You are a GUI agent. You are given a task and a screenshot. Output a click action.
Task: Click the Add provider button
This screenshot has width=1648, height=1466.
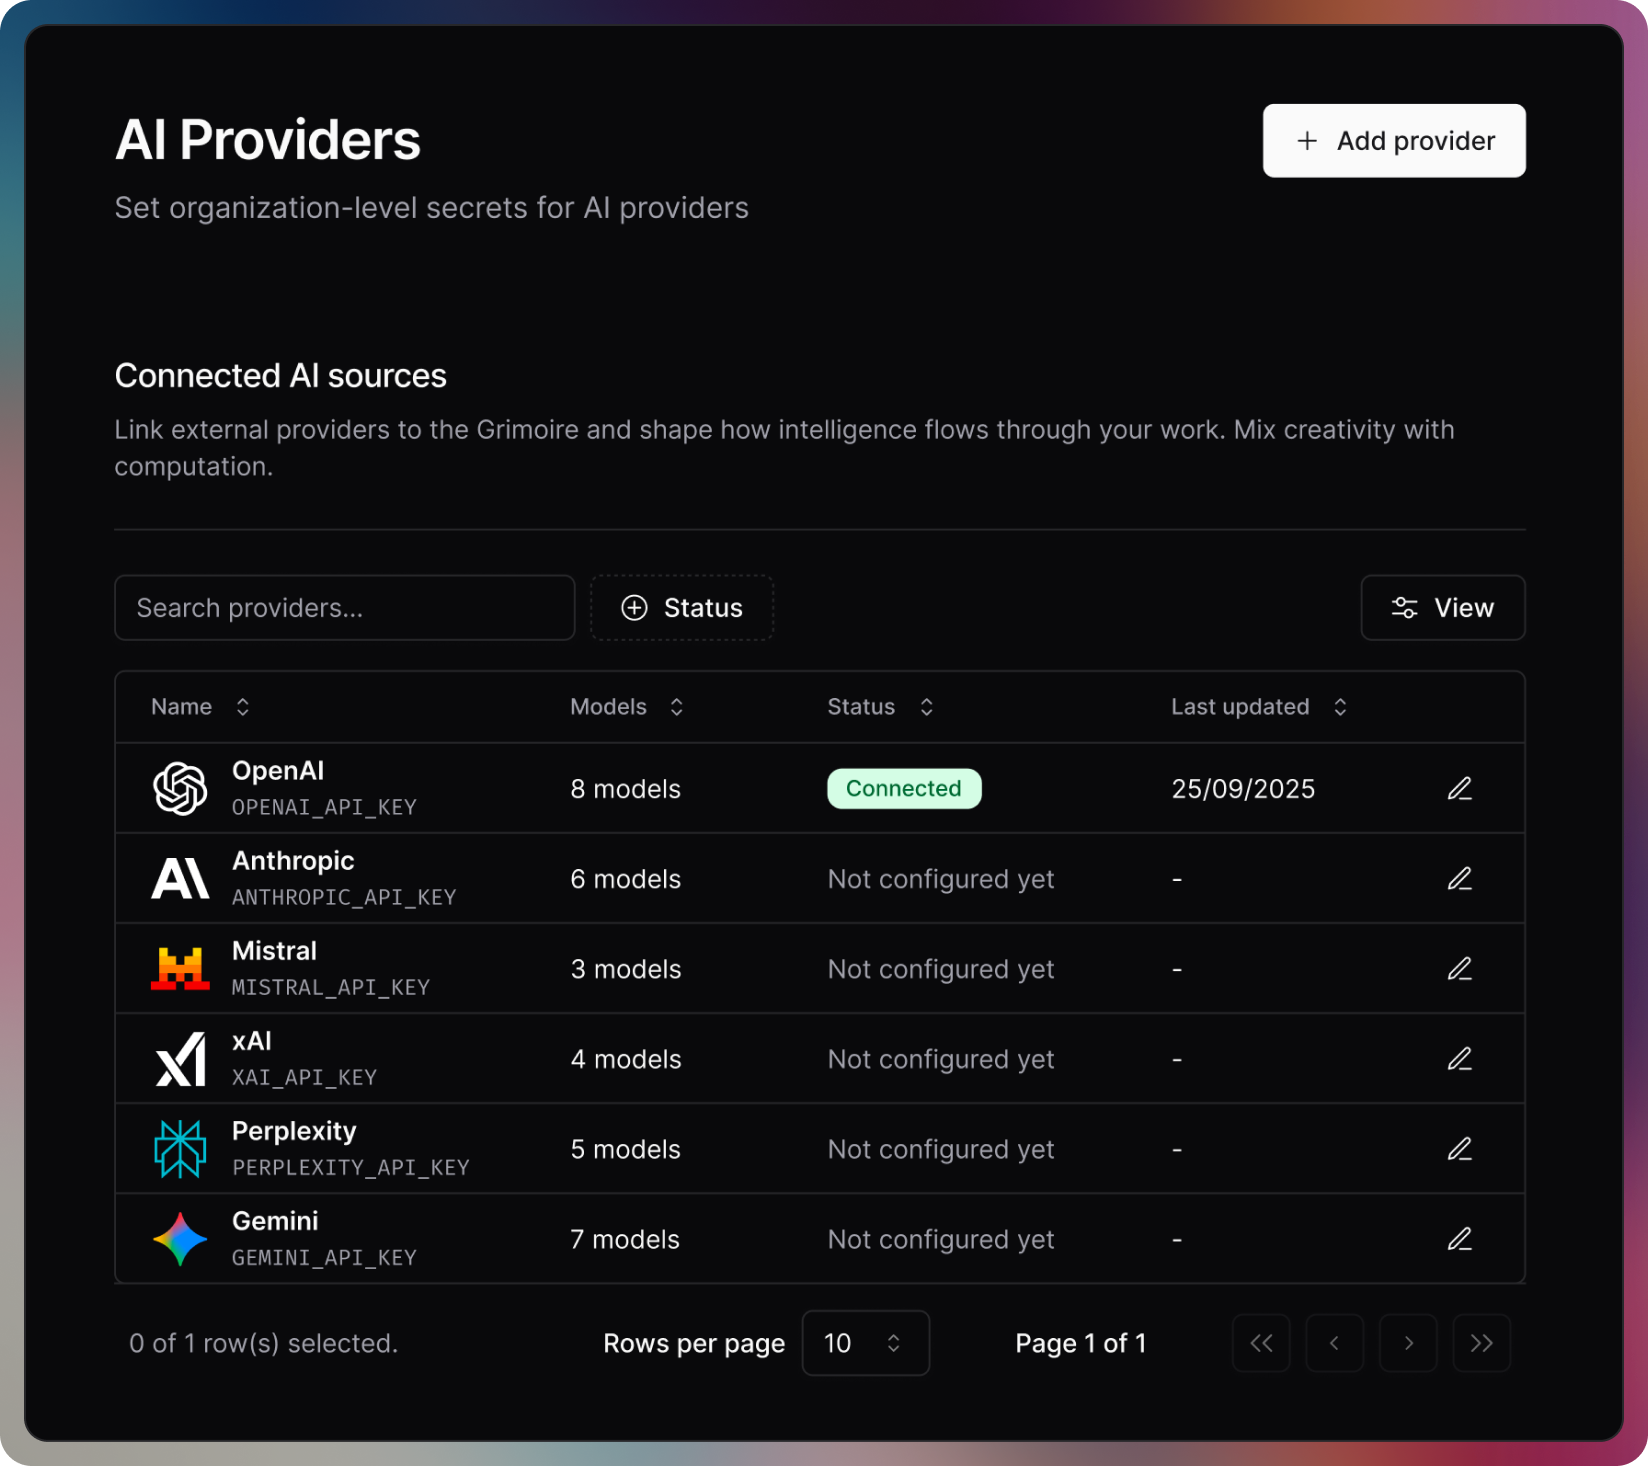click(x=1393, y=140)
